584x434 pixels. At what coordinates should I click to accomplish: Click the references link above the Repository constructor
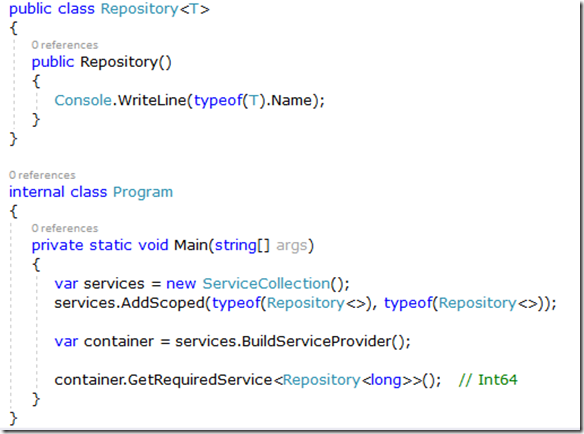[x=64, y=45]
